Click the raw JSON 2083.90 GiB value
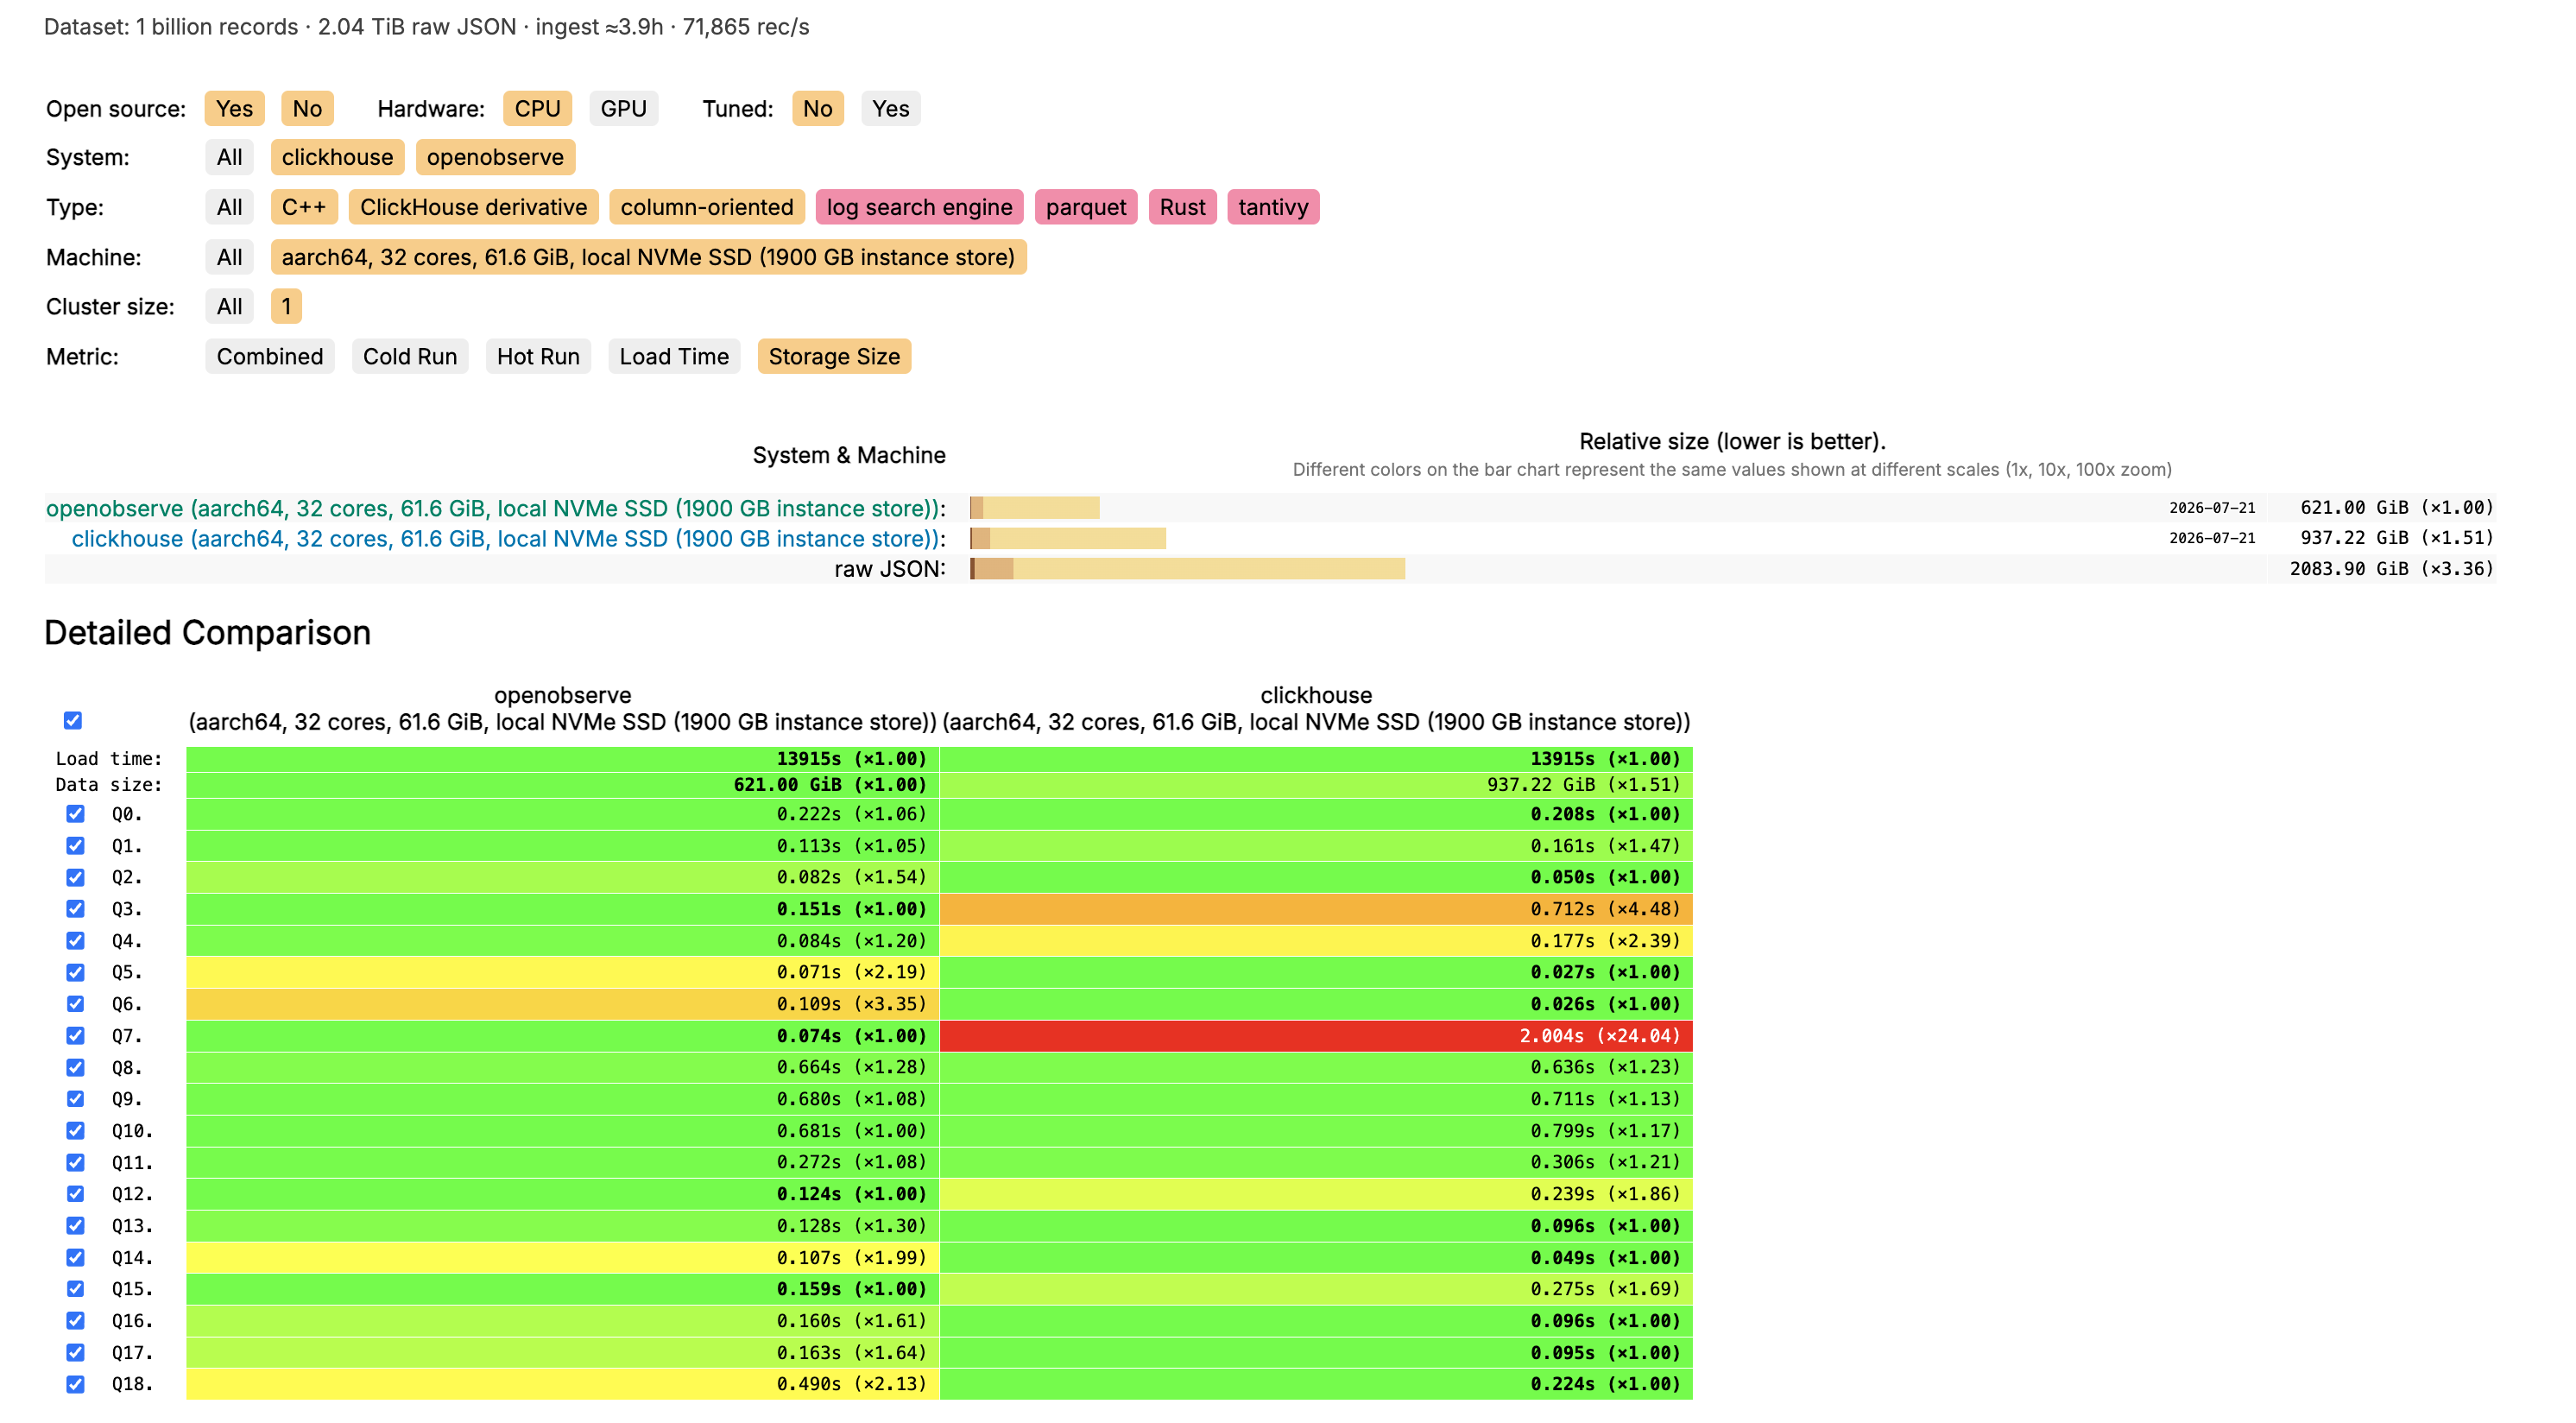The height and width of the screenshot is (1423, 2576). click(2392, 569)
